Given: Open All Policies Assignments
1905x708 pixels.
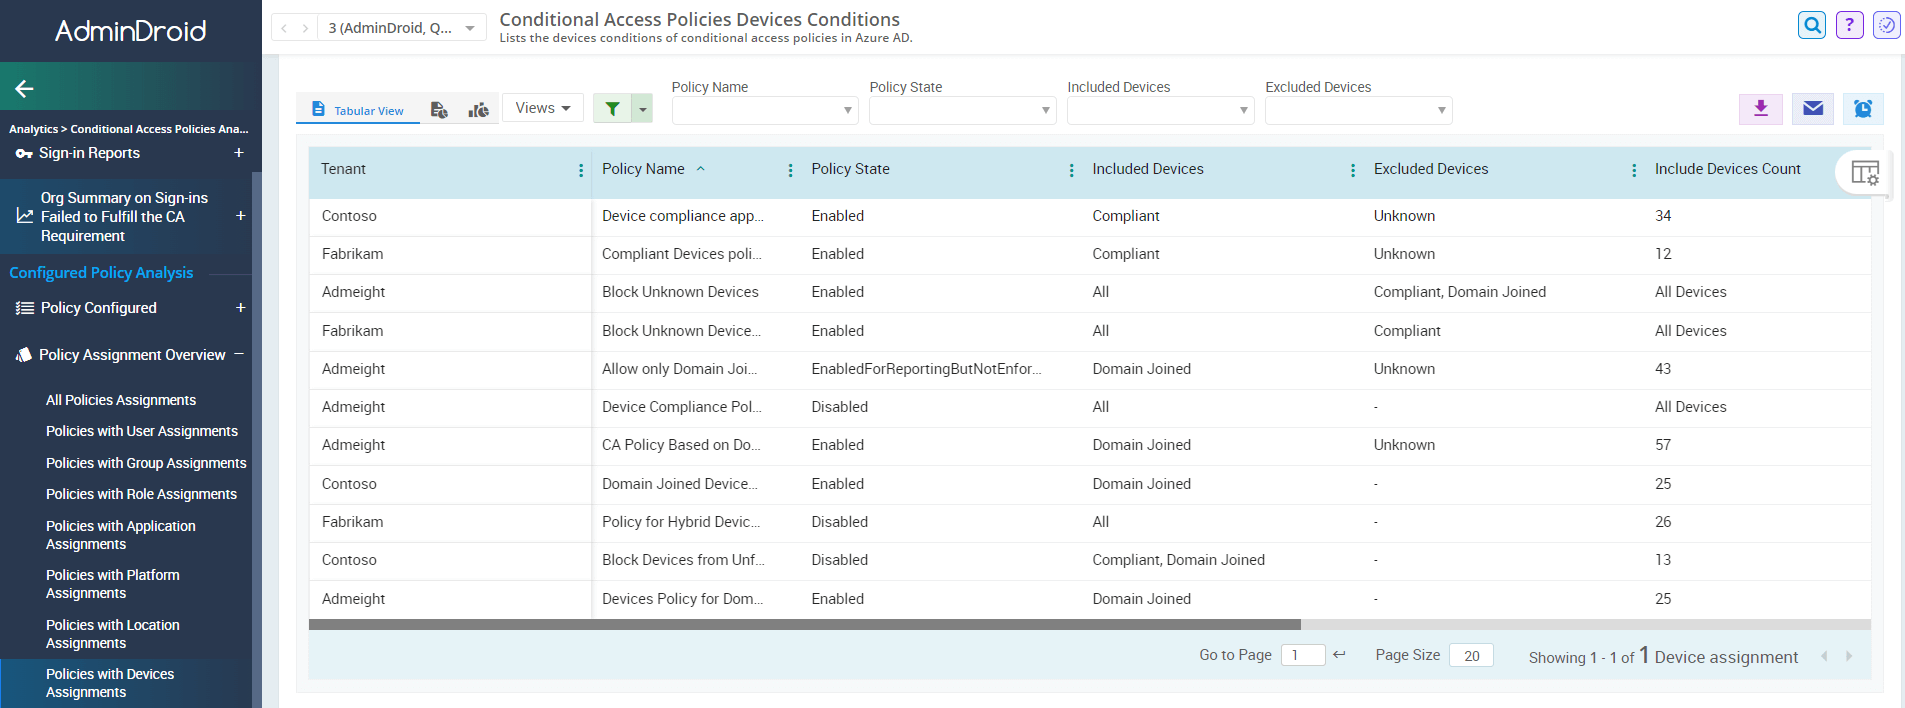Looking at the screenshot, I should (121, 400).
